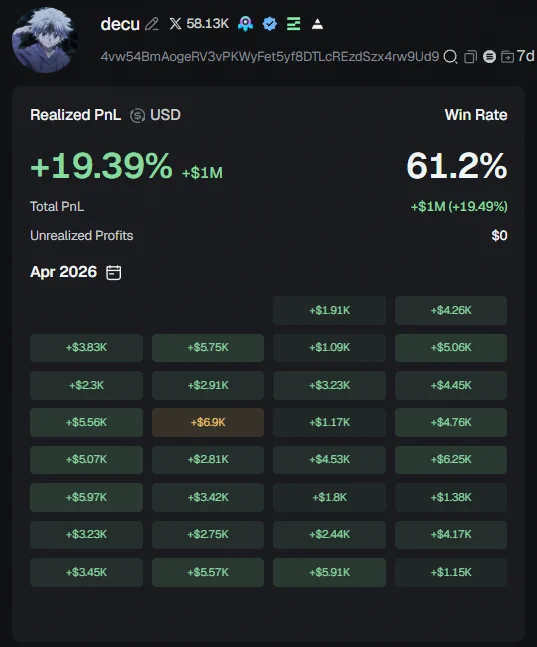This screenshot has width=537, height=647.
Task: Select the +$1.15K day cell
Action: 451,573
